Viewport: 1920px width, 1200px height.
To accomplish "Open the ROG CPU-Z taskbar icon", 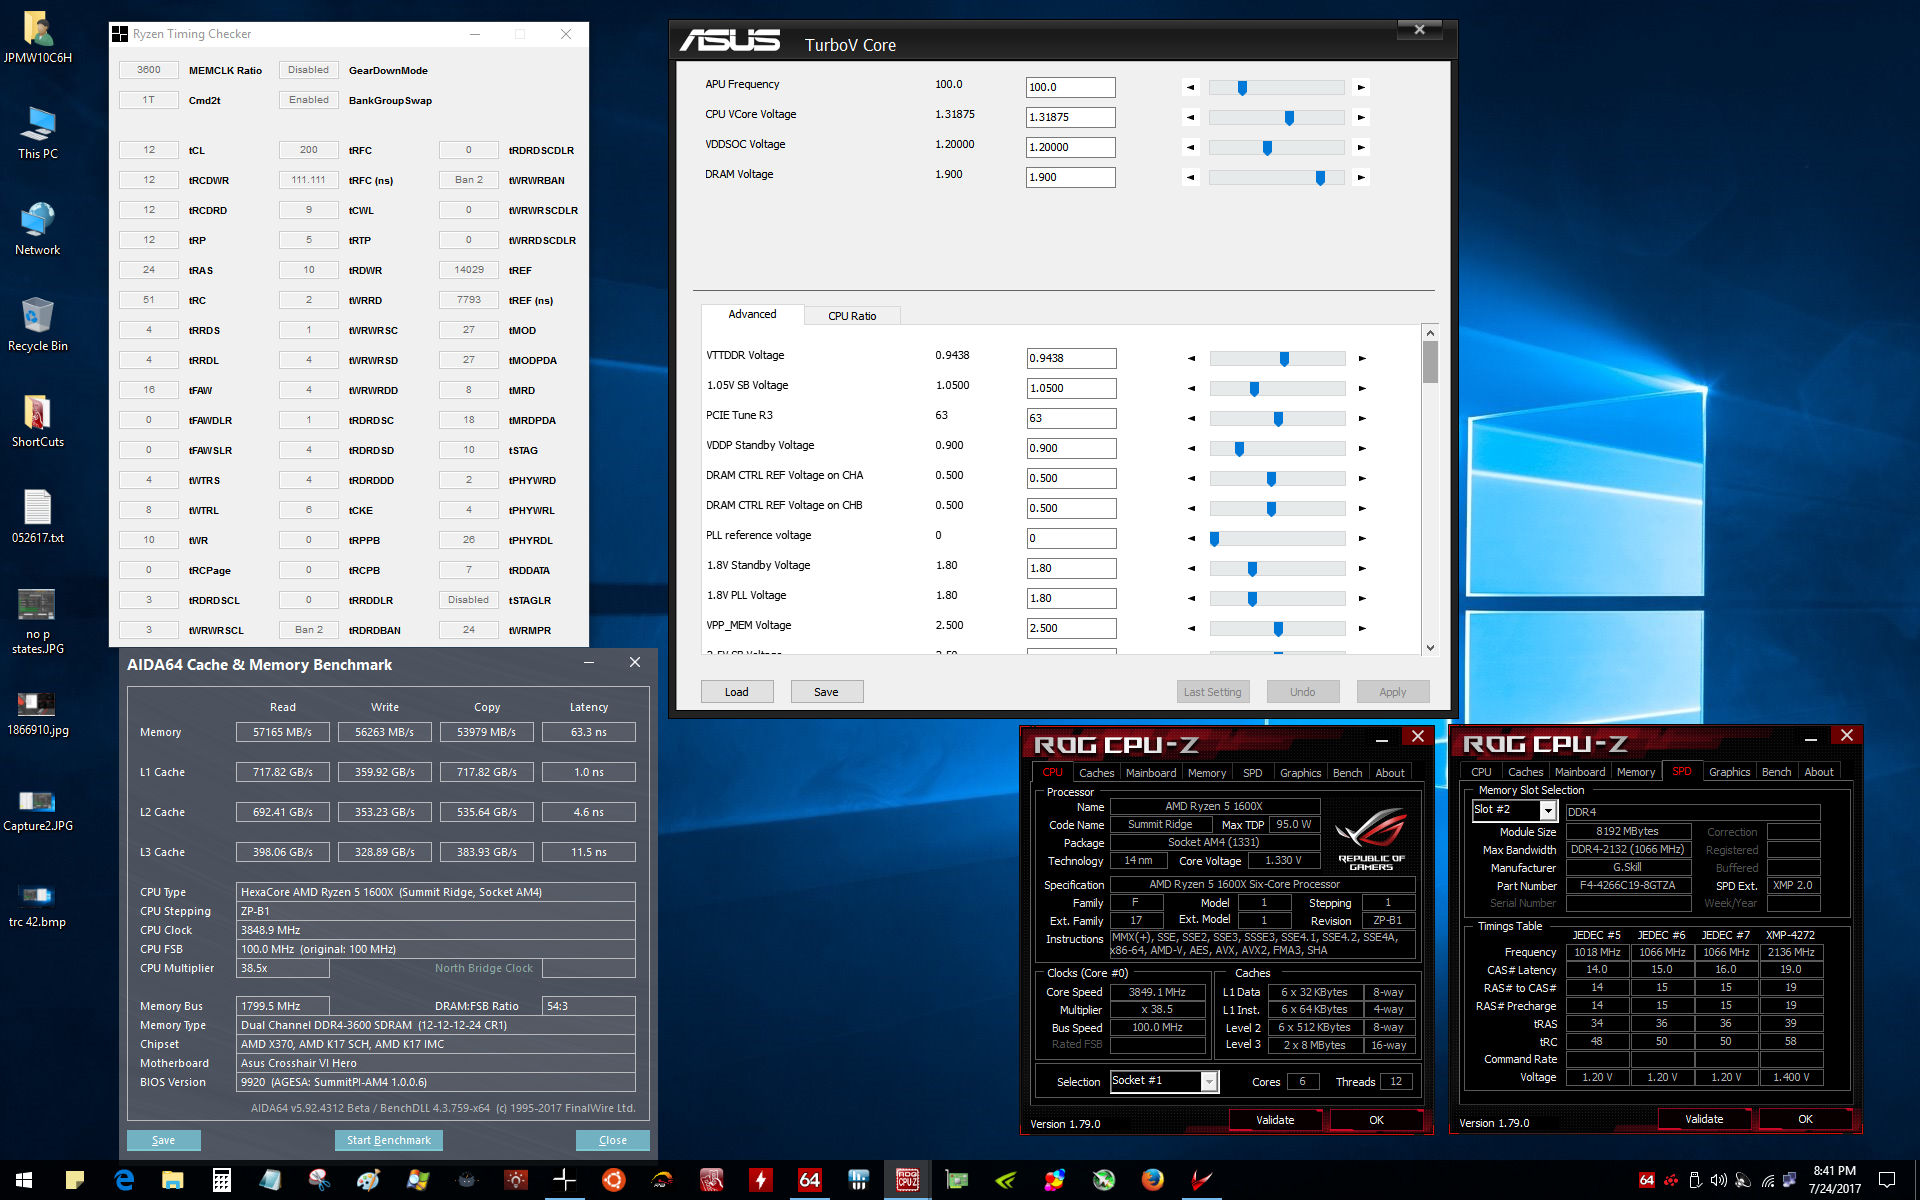I will 907,1180.
